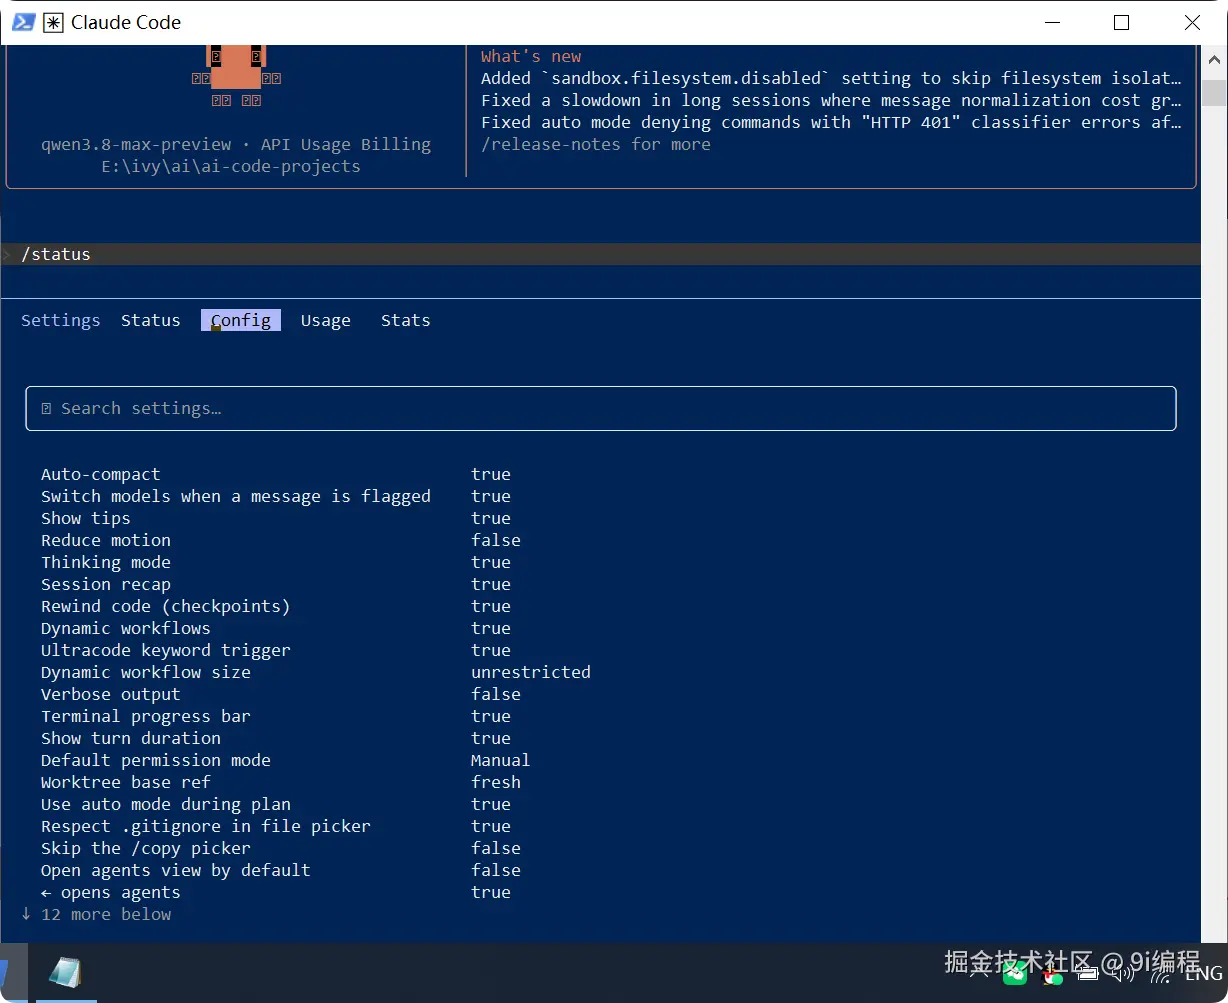Select Use auto mode during plan row
This screenshot has height=1003, width=1228.
point(276,804)
